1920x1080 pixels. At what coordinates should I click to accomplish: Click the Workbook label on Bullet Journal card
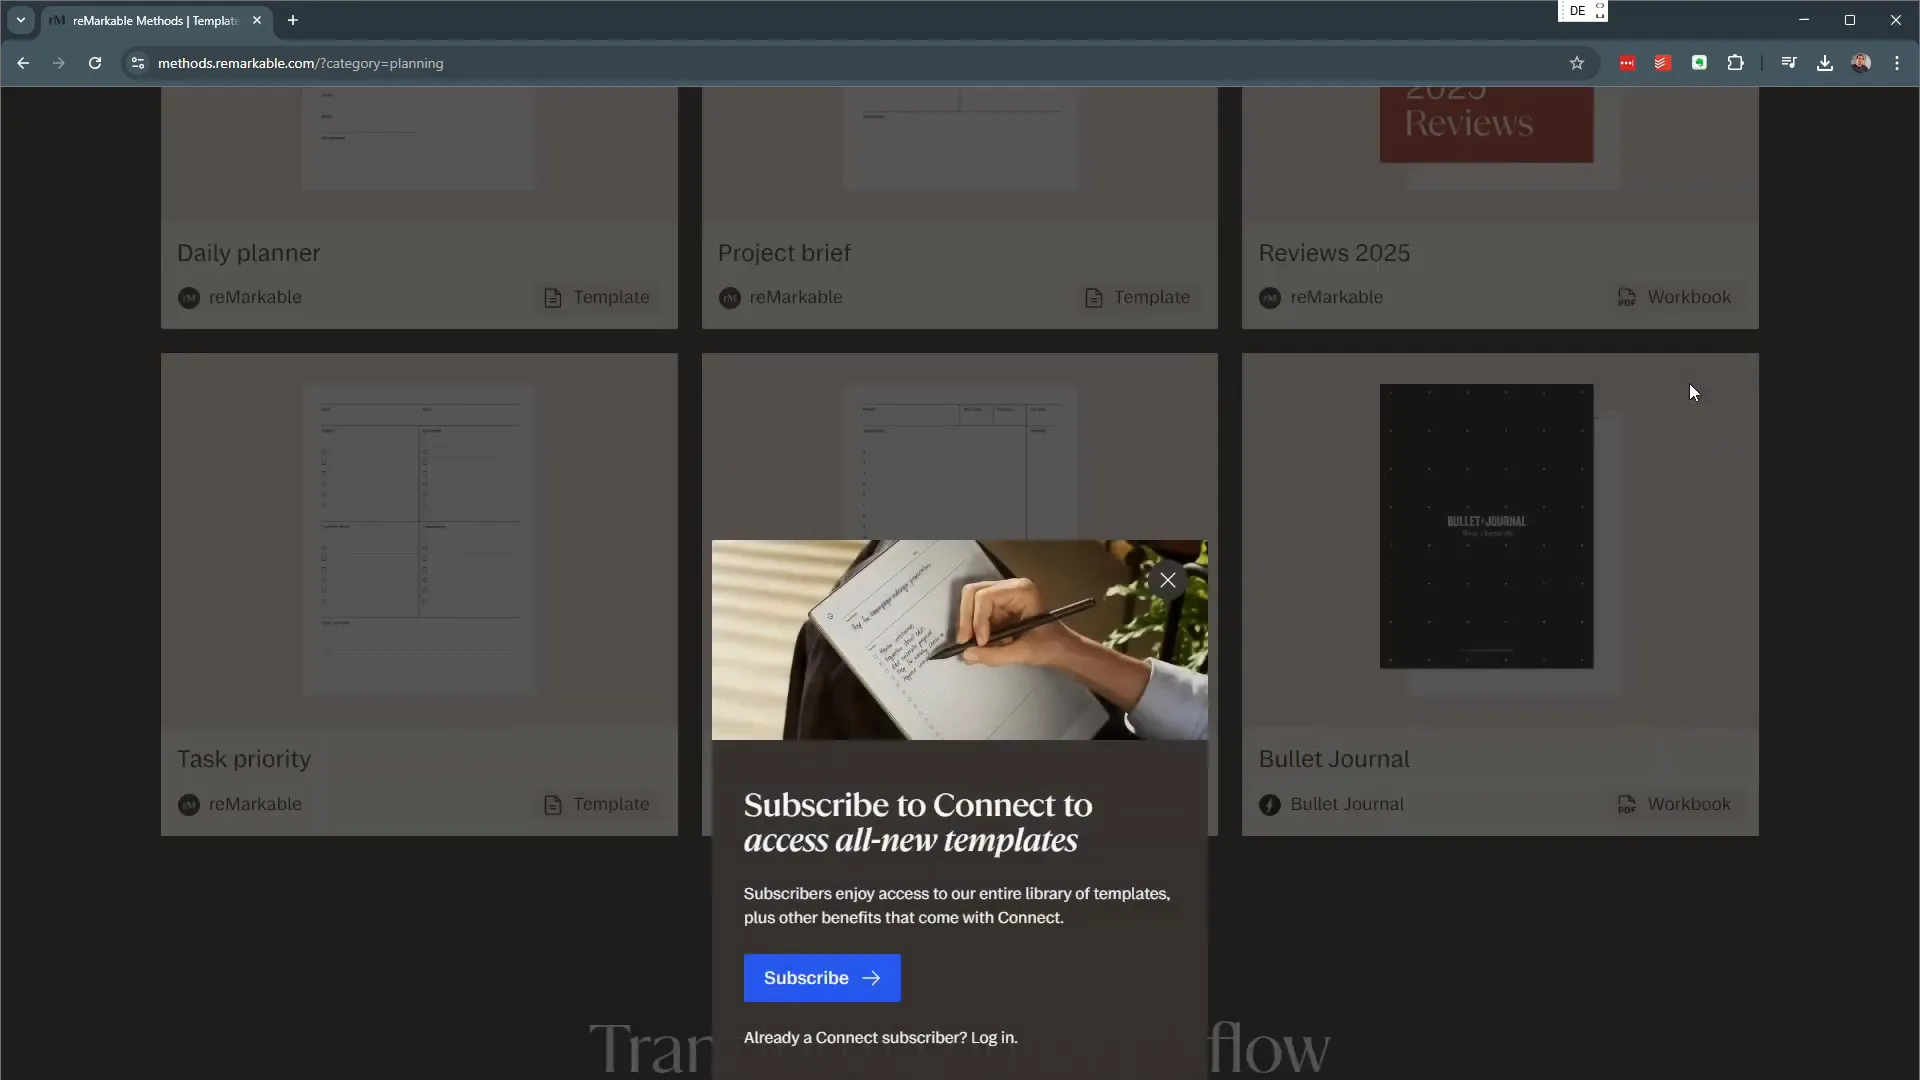coord(1689,804)
